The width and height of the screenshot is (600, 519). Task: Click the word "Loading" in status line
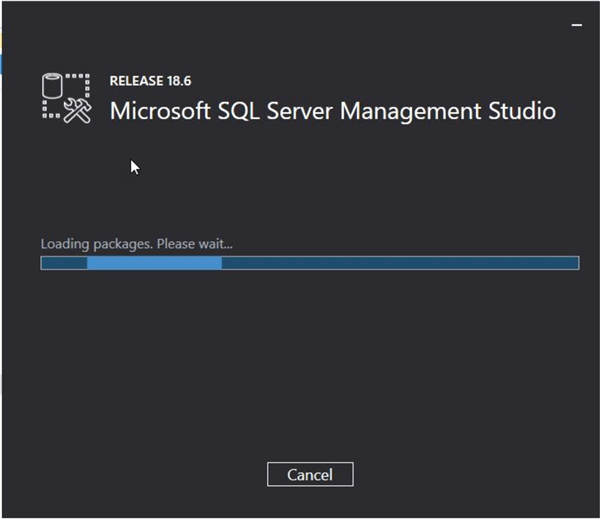[62, 244]
